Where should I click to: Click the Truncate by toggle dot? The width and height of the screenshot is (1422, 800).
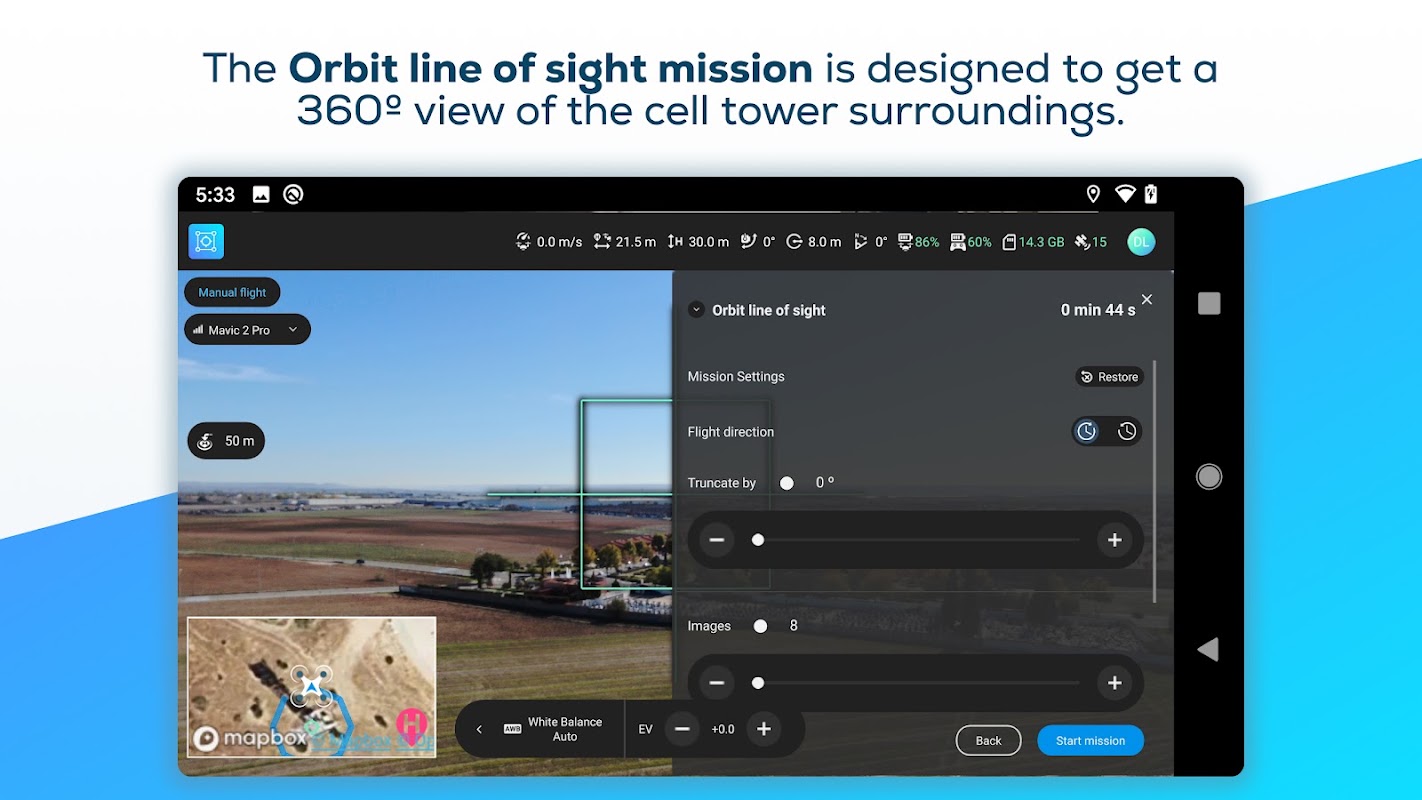pos(787,483)
